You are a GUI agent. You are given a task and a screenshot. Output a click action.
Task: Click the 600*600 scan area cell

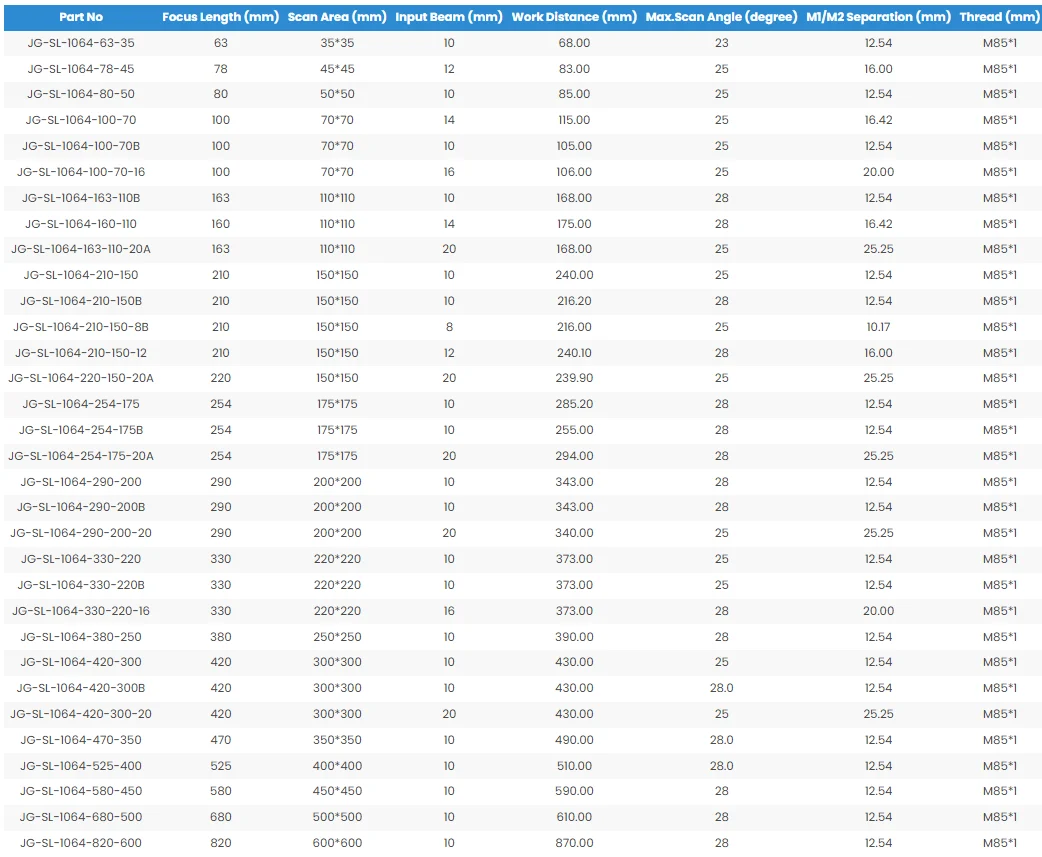(x=337, y=843)
